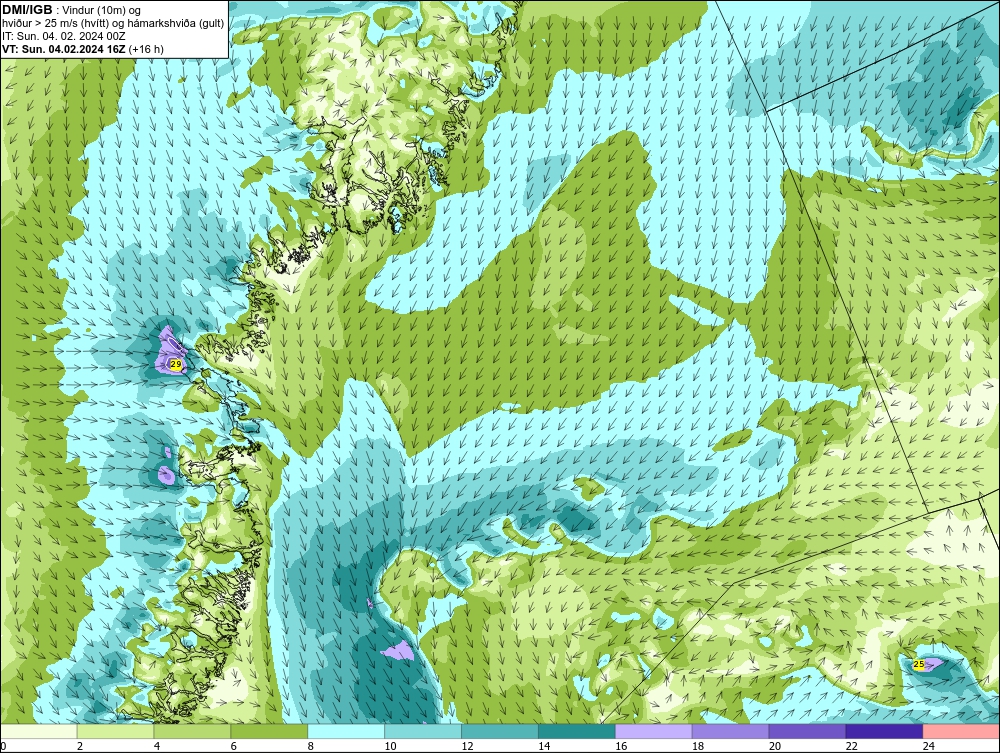Click the legend scale label '8'
Screen dimensions: 1000x753
(311, 746)
